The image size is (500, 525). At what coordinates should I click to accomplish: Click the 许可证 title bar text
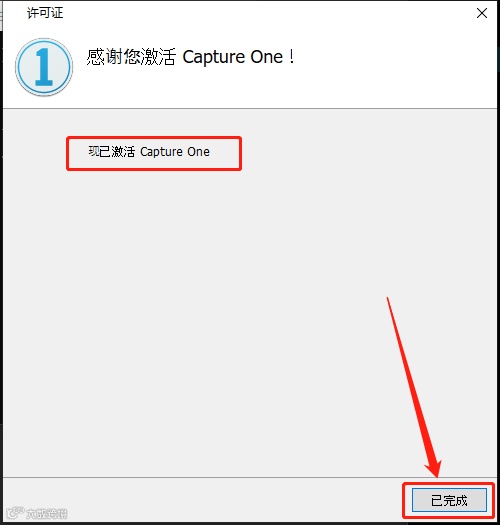point(45,13)
